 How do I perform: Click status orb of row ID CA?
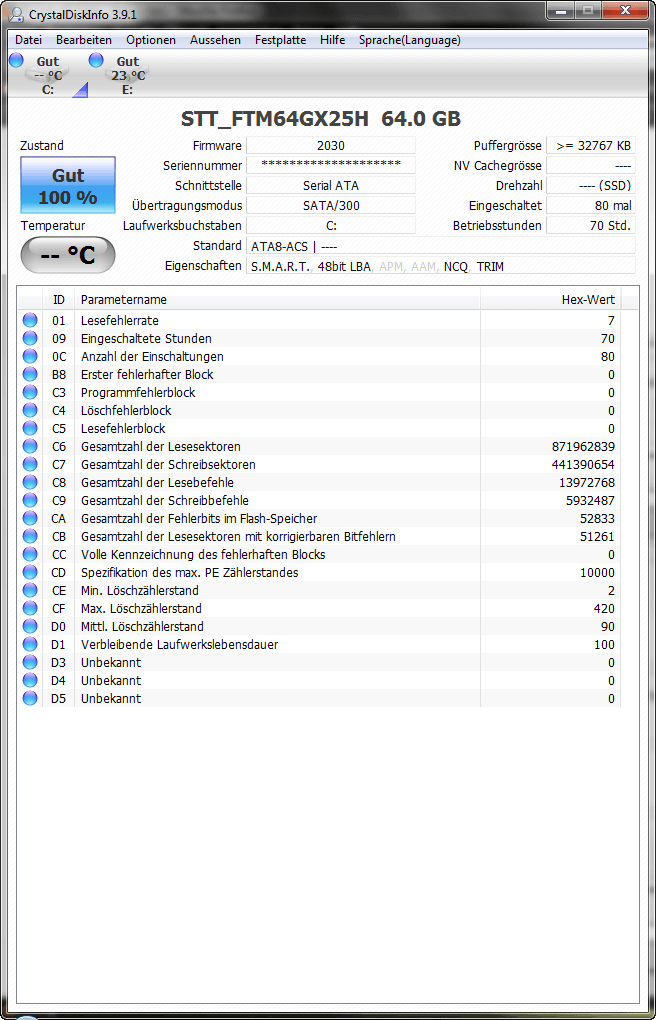pyautogui.click(x=30, y=518)
